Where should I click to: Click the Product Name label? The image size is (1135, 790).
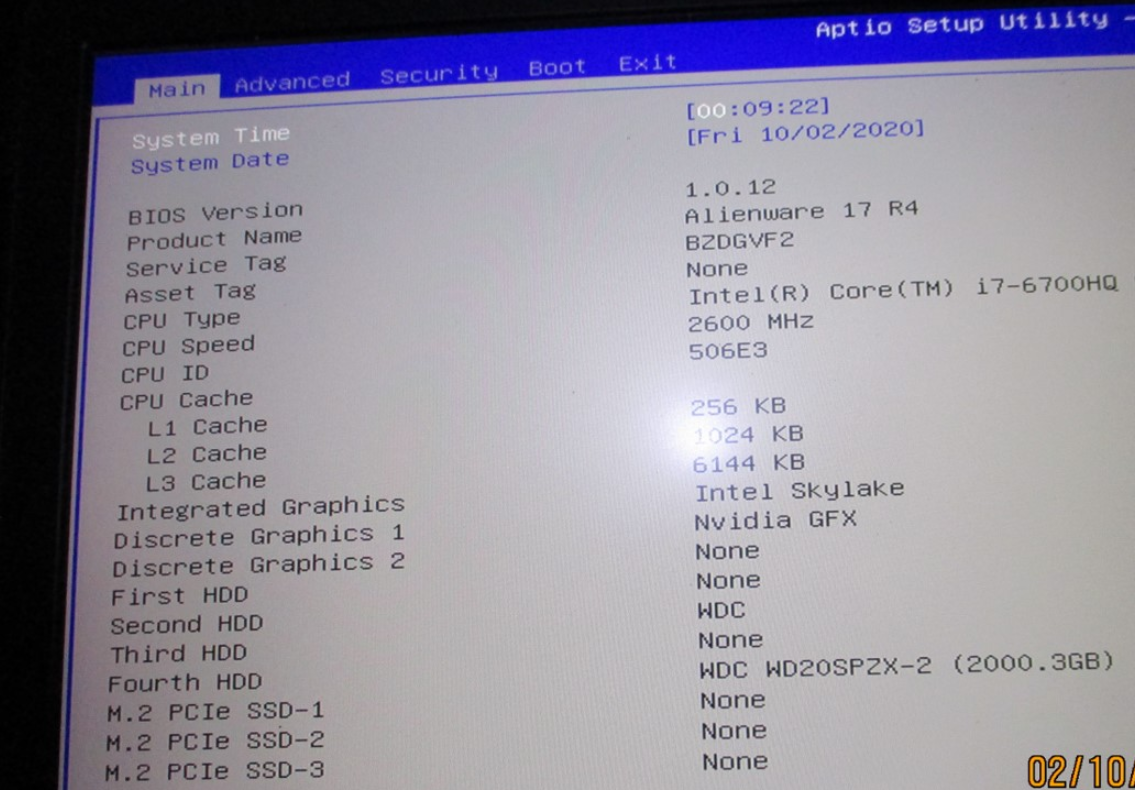(214, 240)
